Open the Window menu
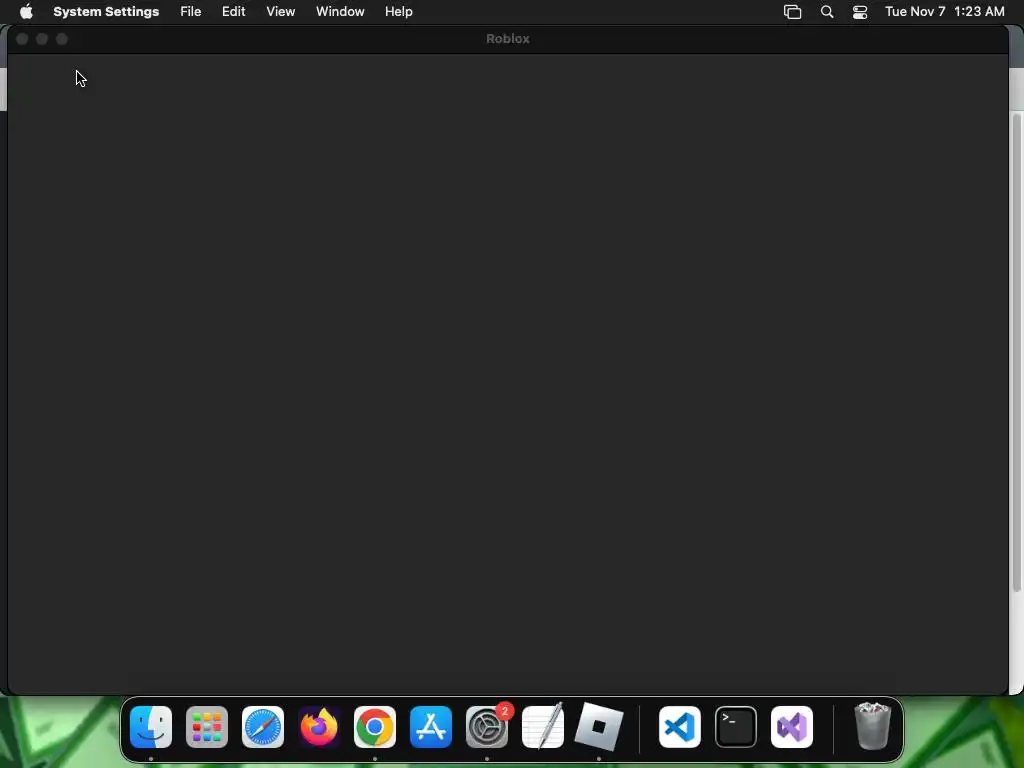 [x=340, y=12]
